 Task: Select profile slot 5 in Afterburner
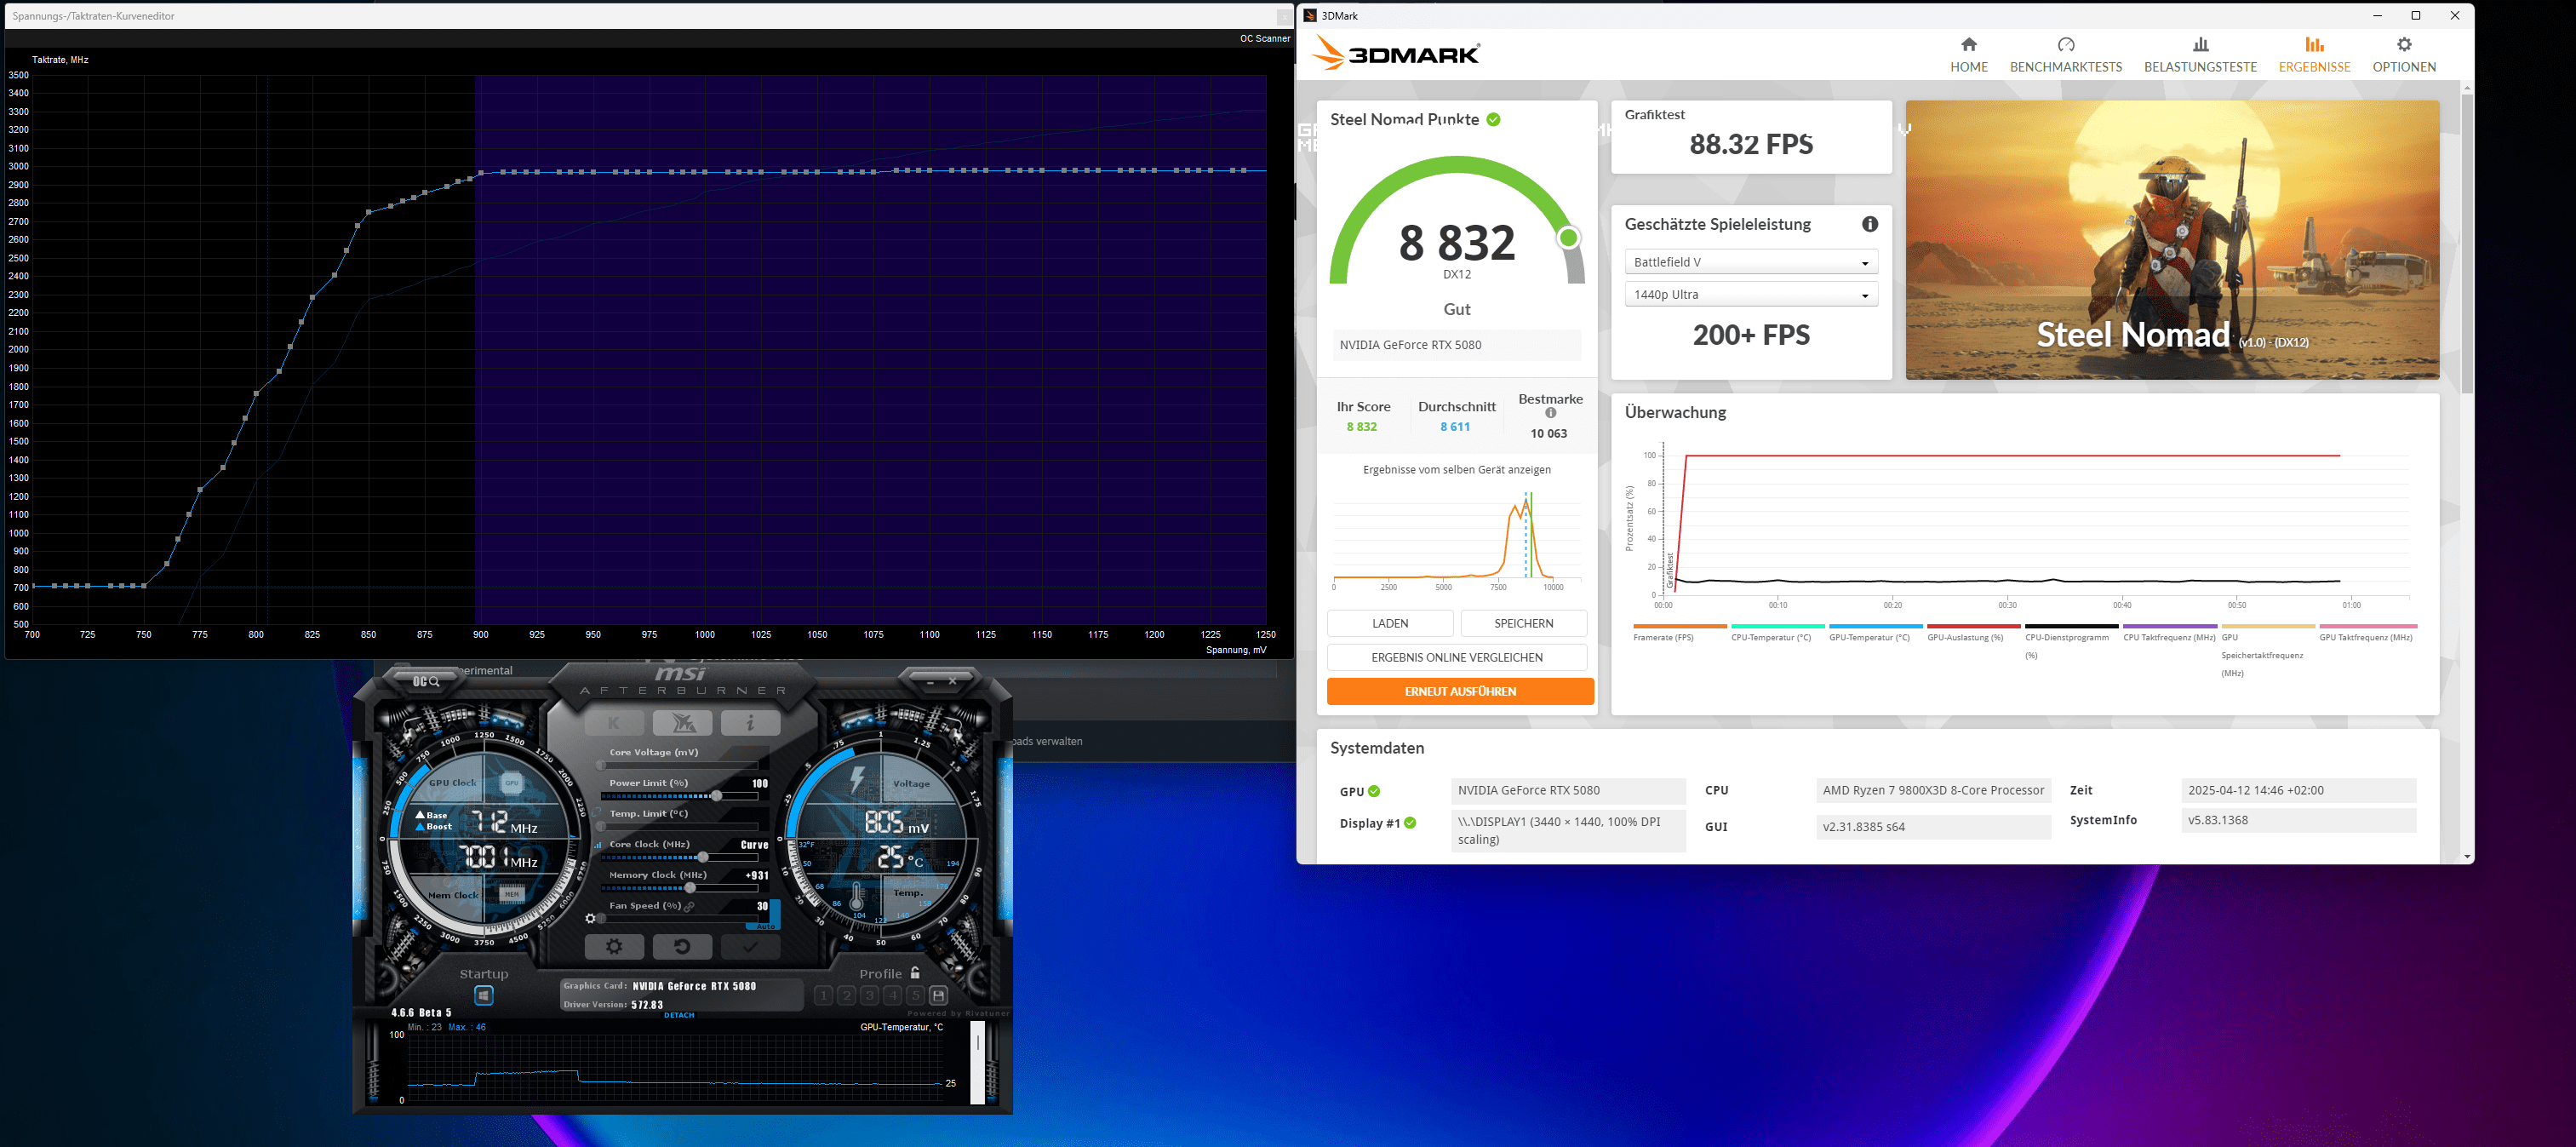915,995
